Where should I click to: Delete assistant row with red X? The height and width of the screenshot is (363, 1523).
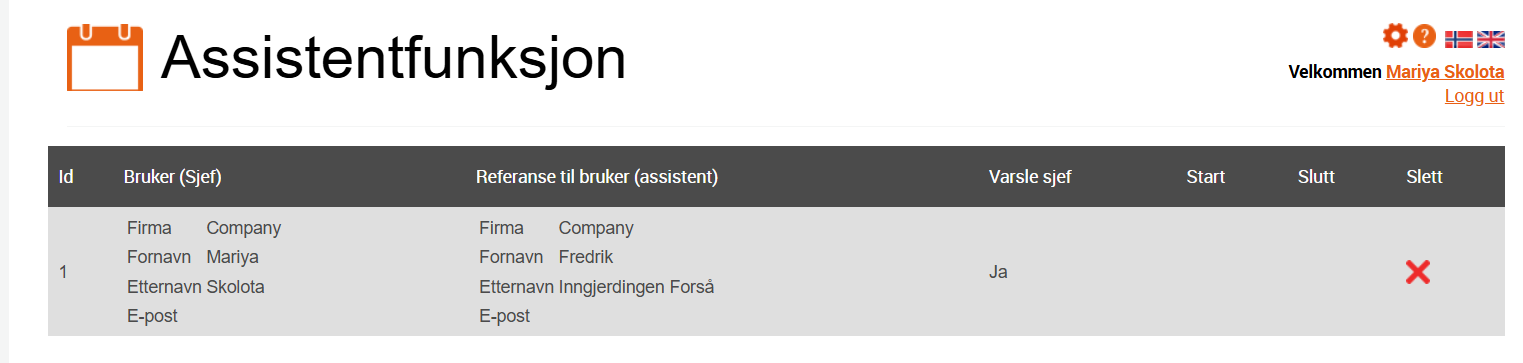click(1417, 271)
